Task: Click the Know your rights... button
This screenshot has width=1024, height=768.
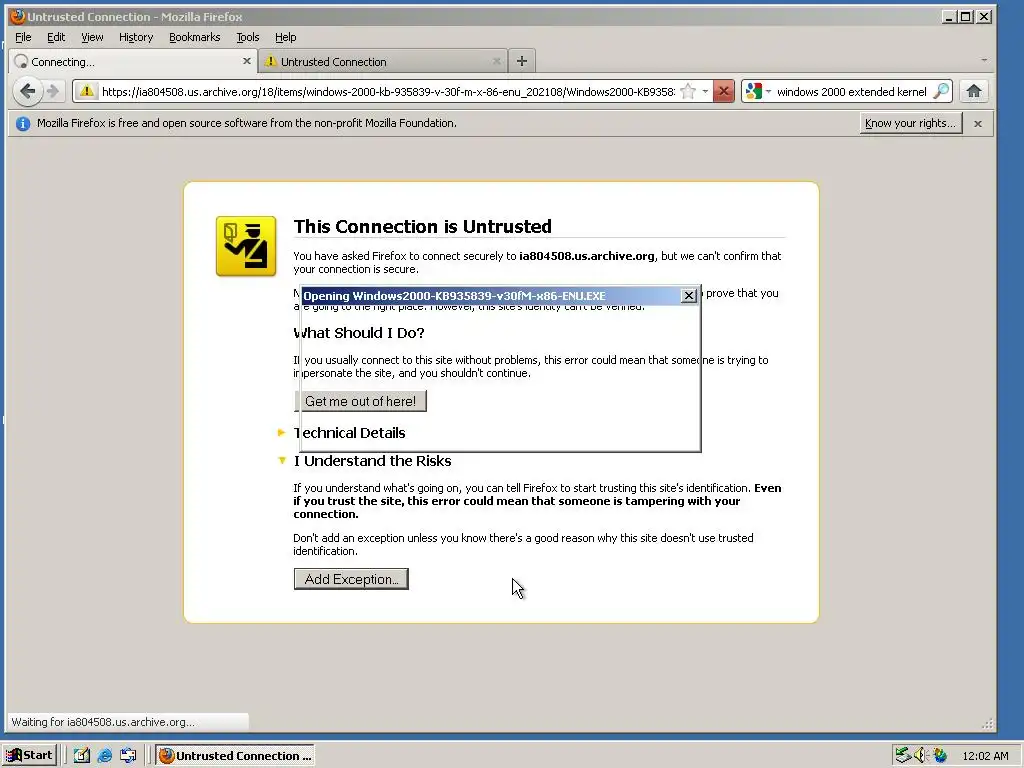Action: tap(910, 123)
